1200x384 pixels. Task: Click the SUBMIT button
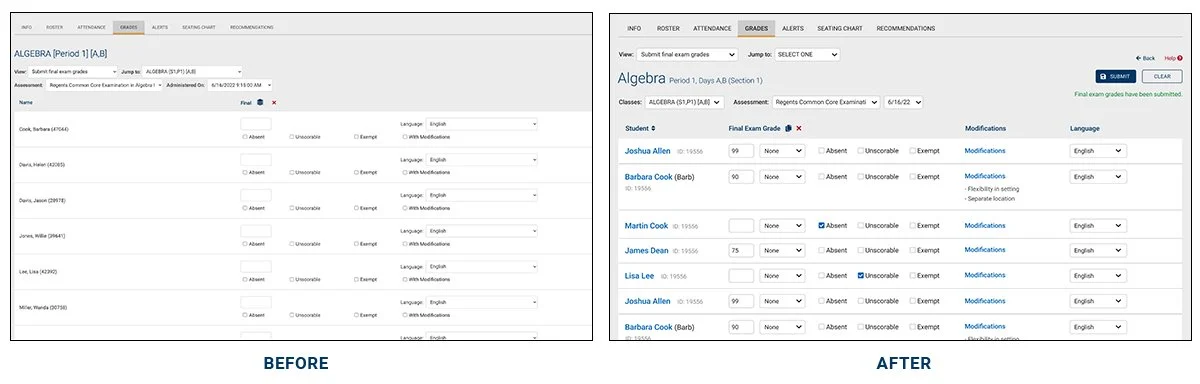[x=1116, y=76]
